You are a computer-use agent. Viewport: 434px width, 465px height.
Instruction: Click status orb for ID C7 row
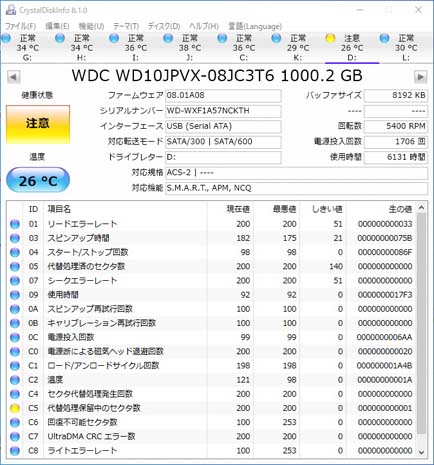tap(15, 436)
